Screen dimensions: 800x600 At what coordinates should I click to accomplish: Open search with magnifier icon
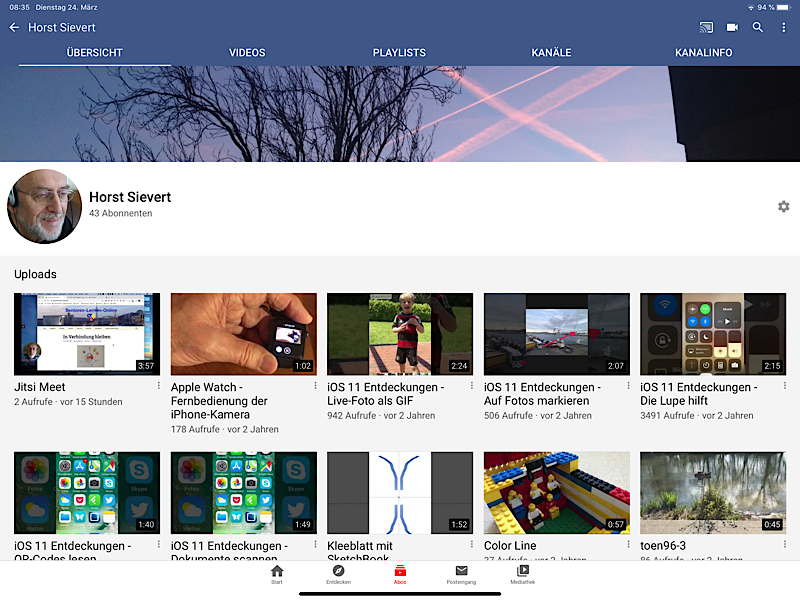pyautogui.click(x=758, y=28)
